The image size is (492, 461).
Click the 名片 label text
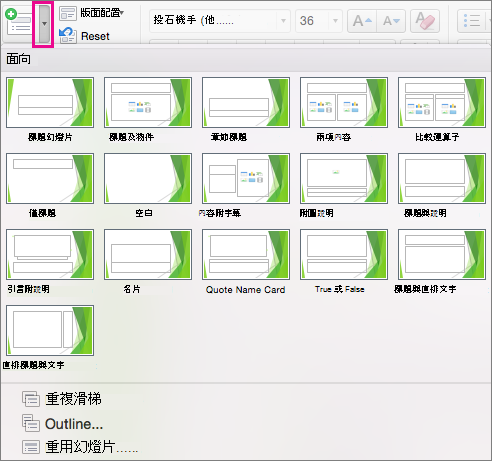(x=132, y=289)
